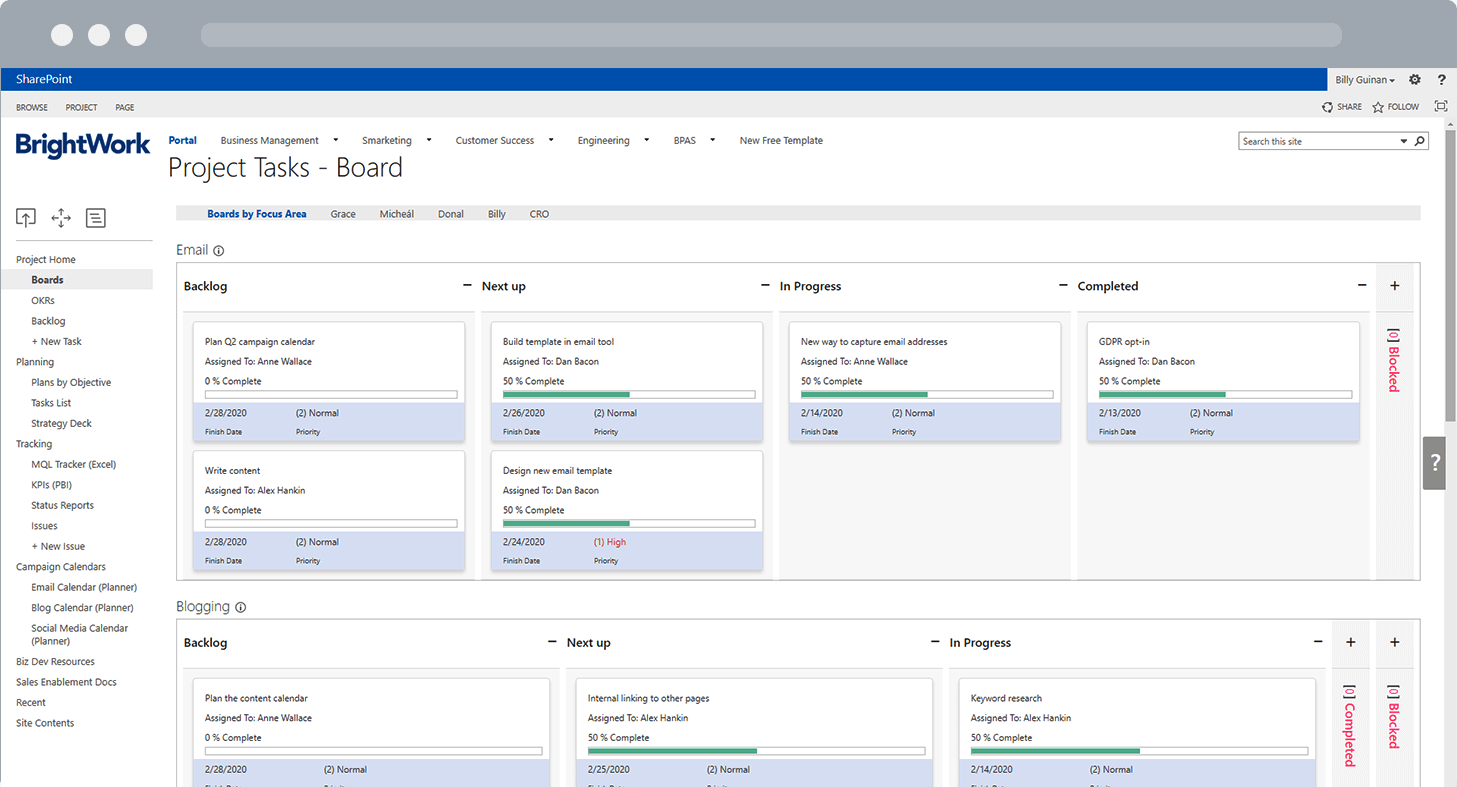
Task: Switch to the BROWSE ribbon tab
Action: (32, 107)
